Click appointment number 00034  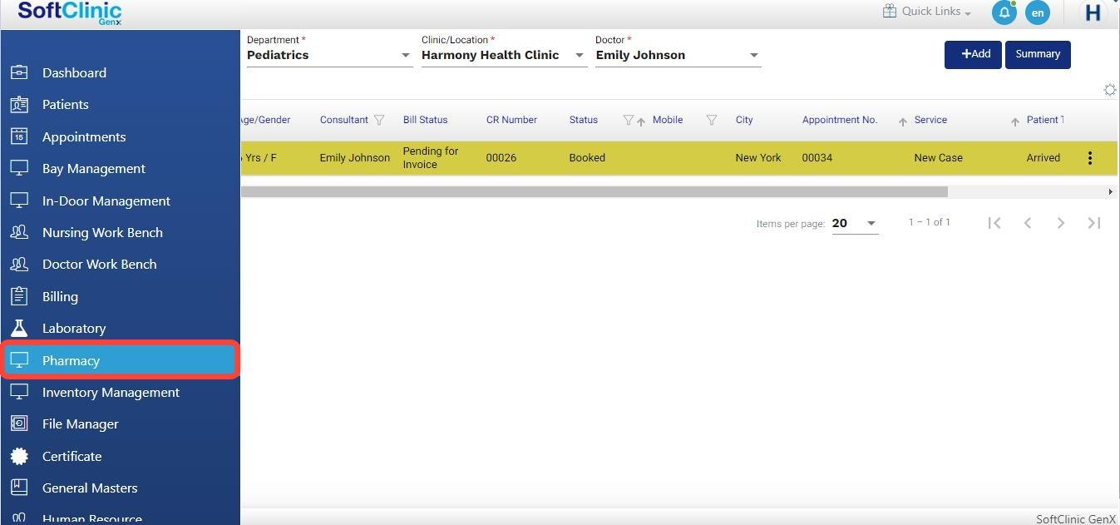[817, 158]
